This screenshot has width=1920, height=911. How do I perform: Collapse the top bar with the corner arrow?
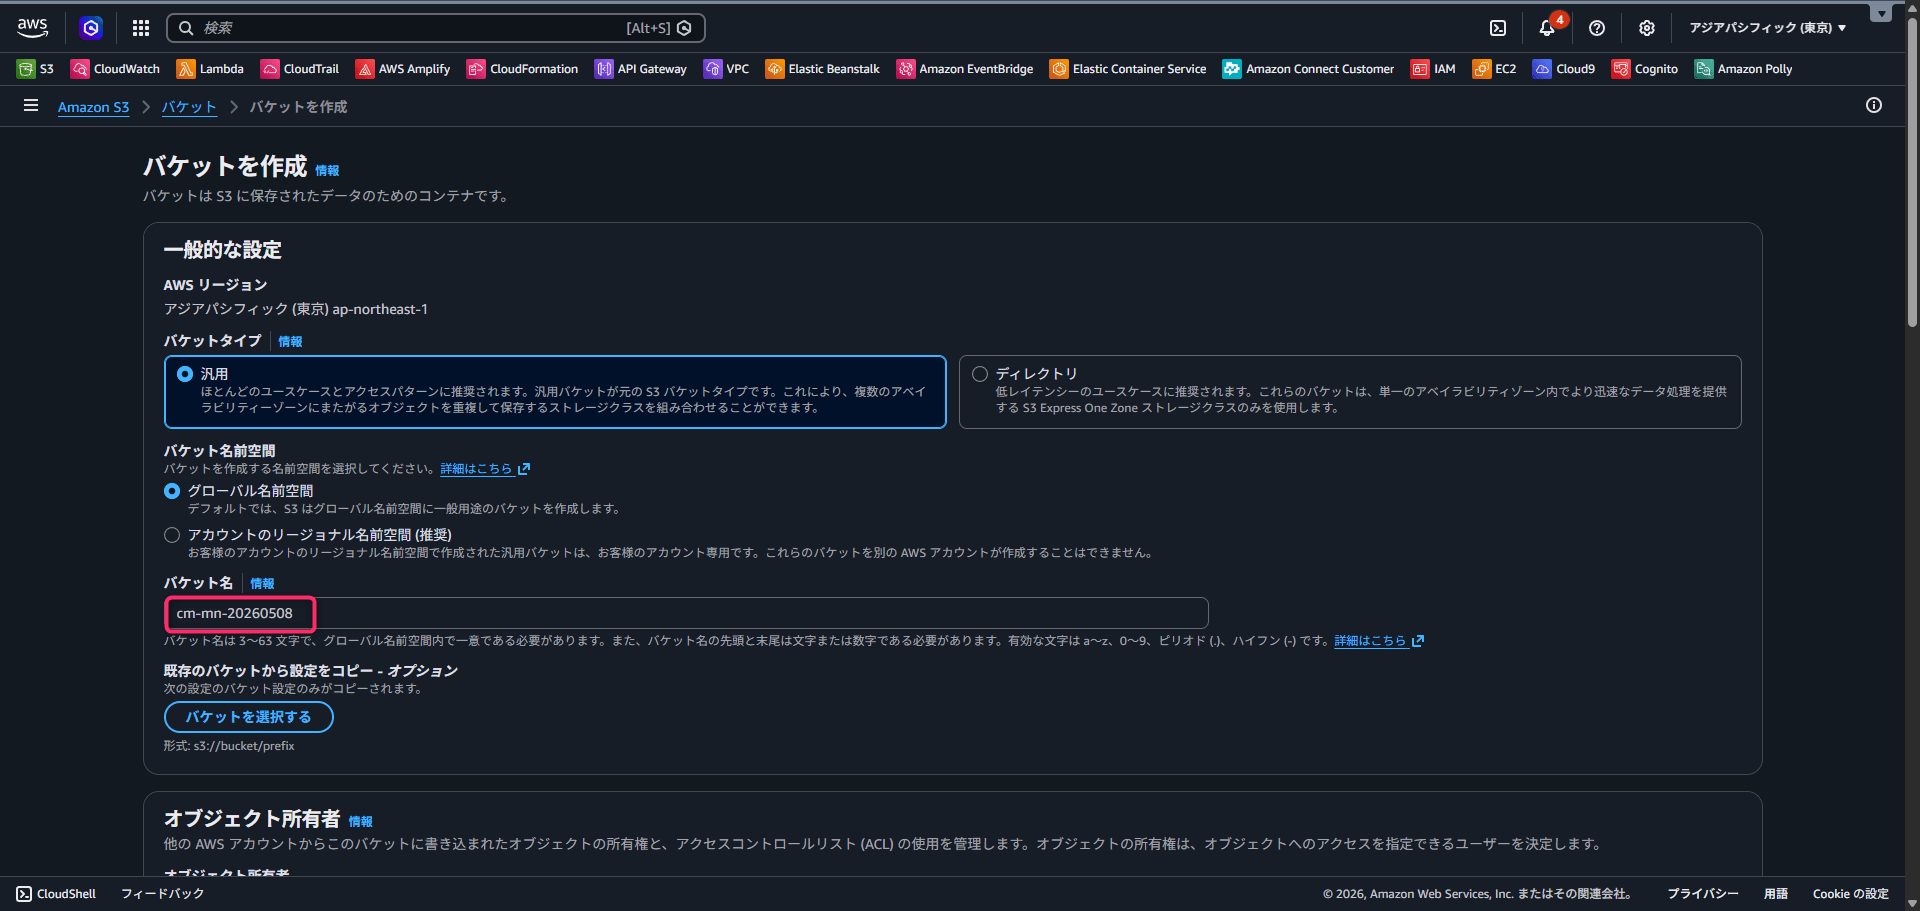tap(1881, 13)
